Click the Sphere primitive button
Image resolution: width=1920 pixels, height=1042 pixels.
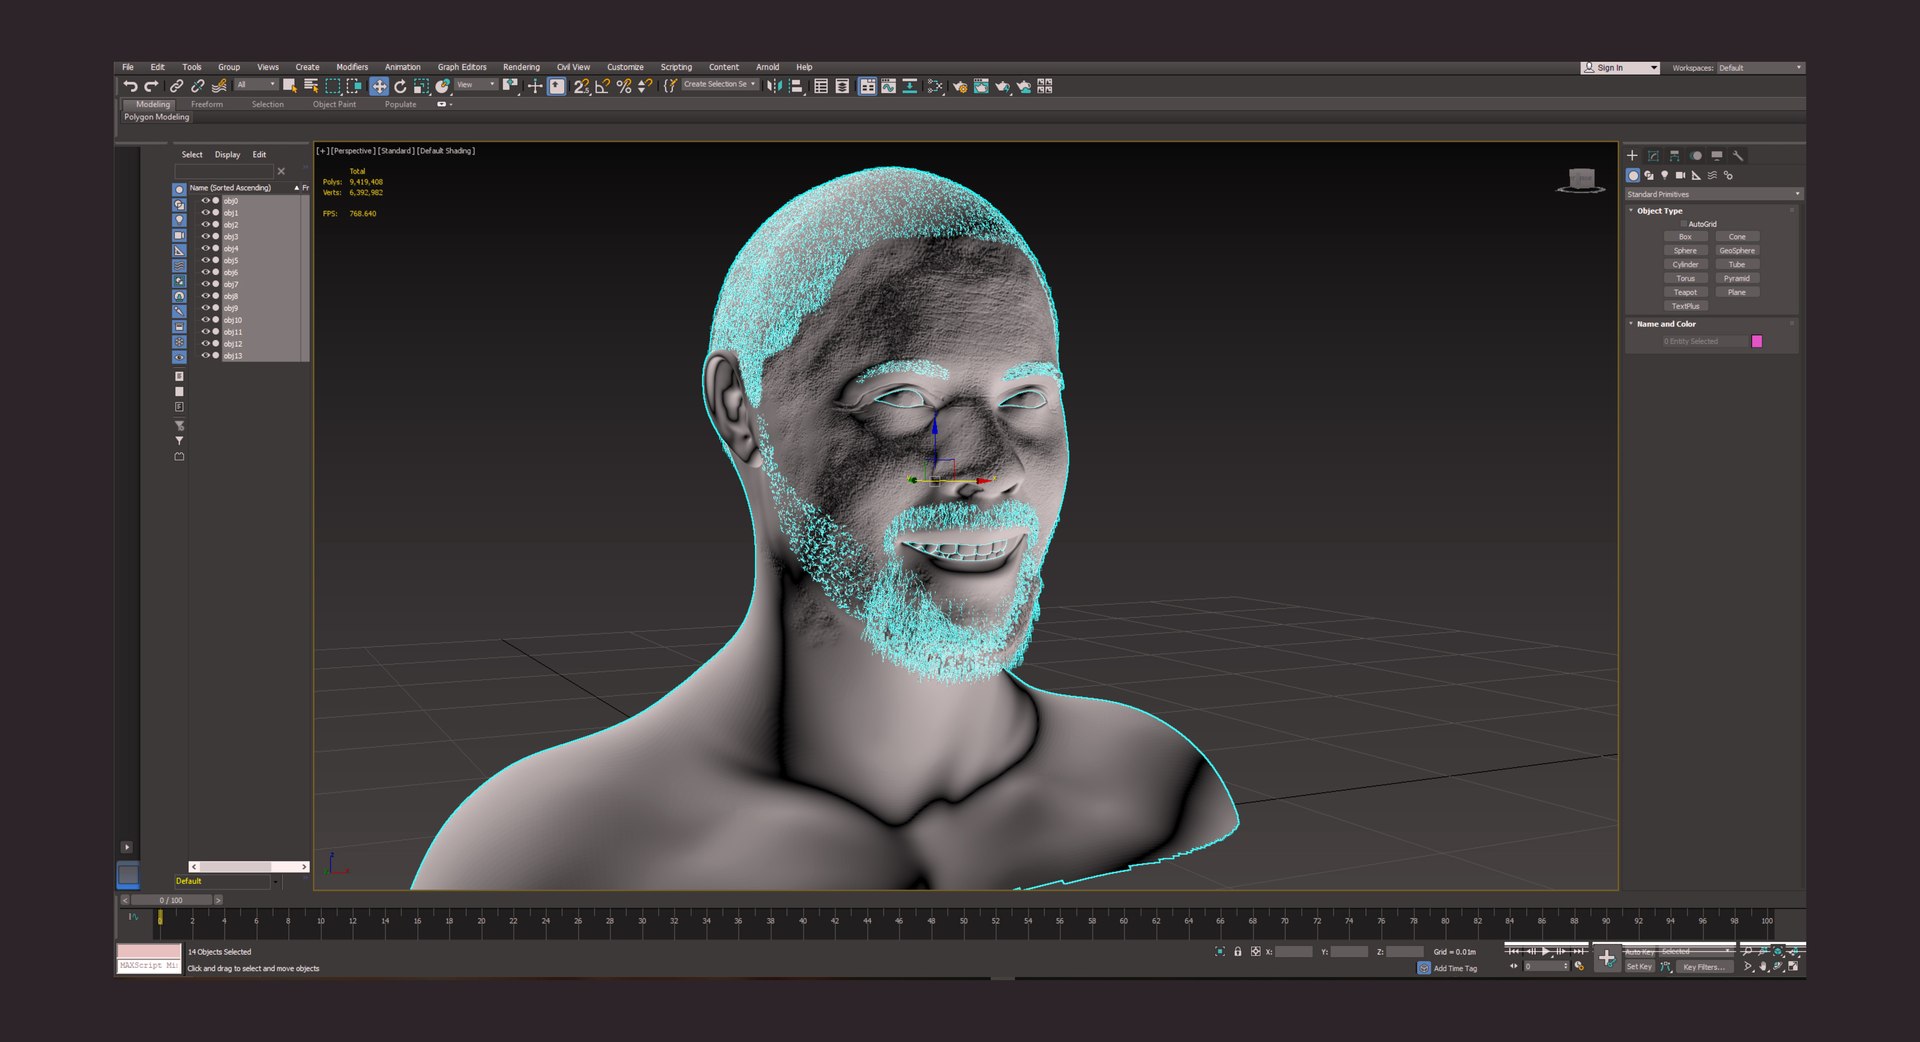[x=1685, y=251]
